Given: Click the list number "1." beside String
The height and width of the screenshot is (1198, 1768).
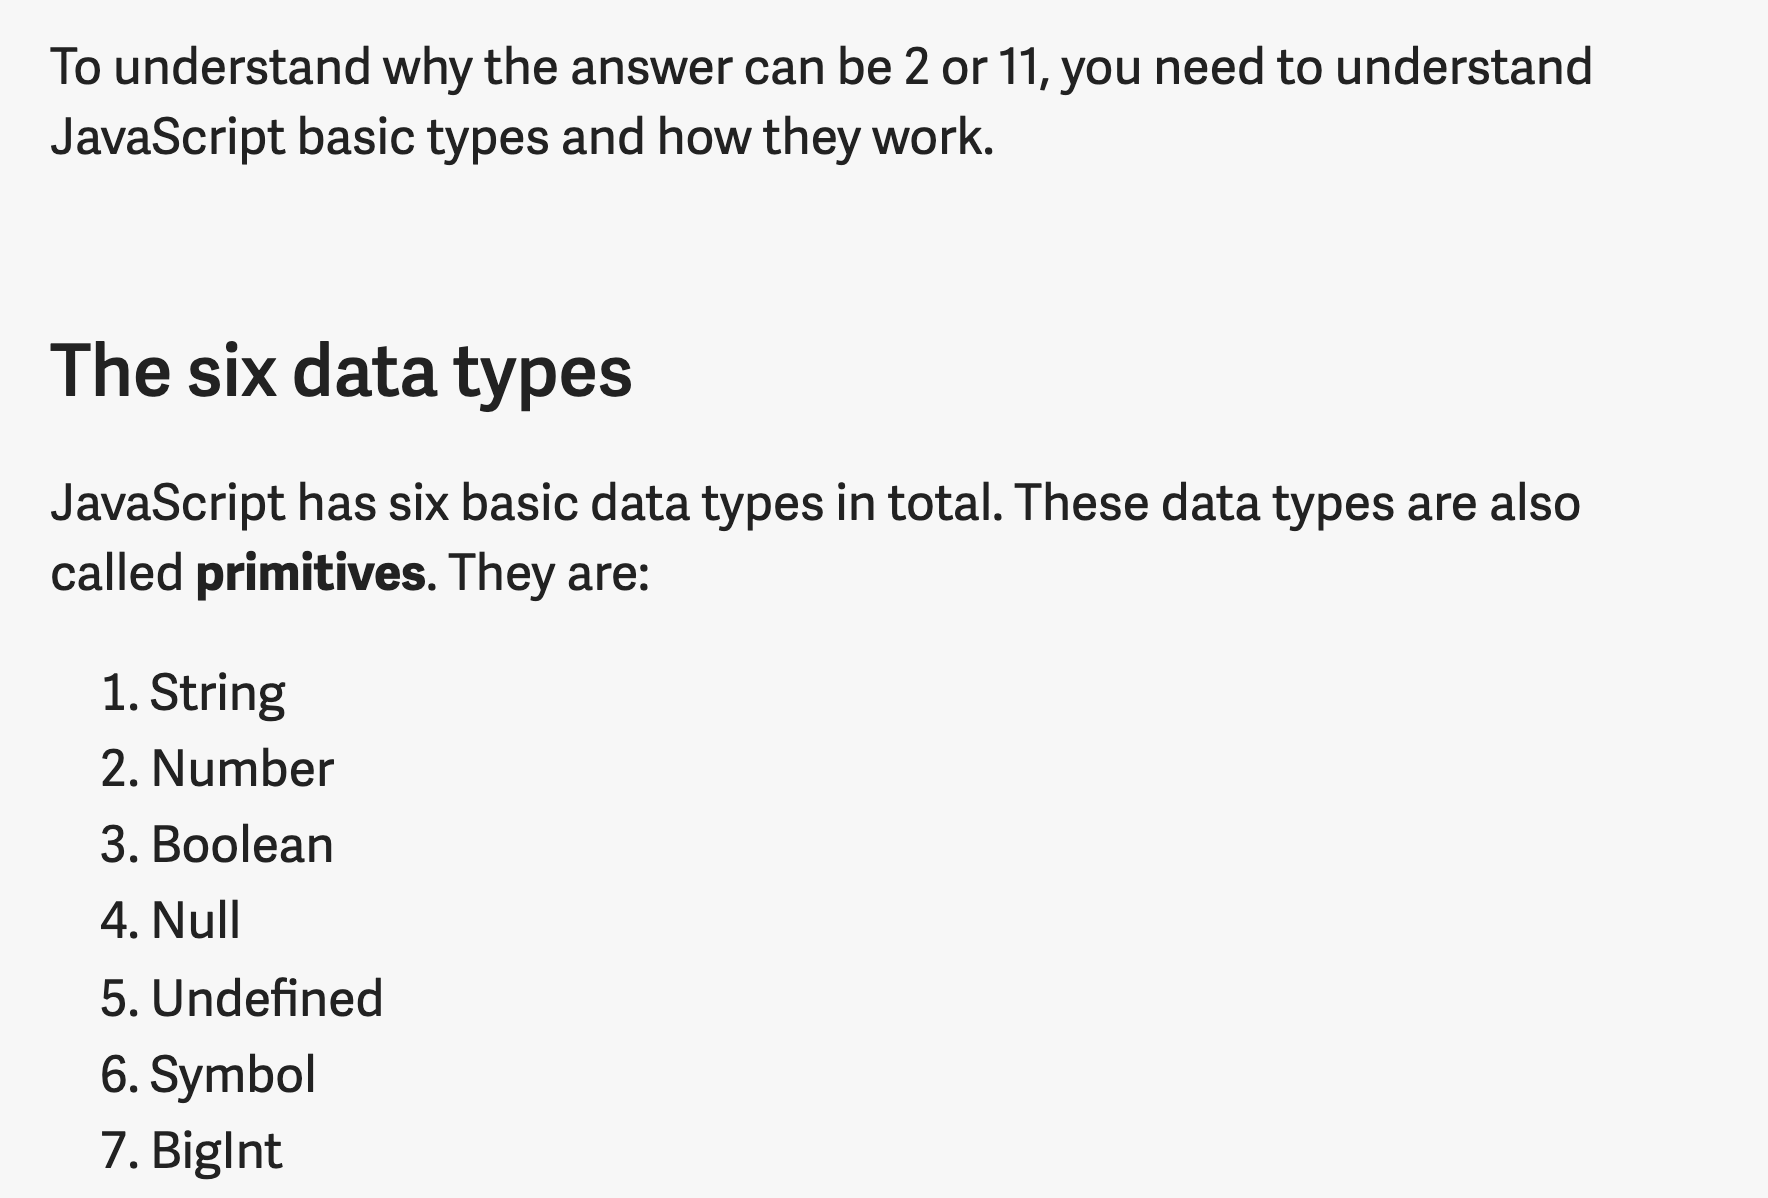Looking at the screenshot, I should coord(119,693).
